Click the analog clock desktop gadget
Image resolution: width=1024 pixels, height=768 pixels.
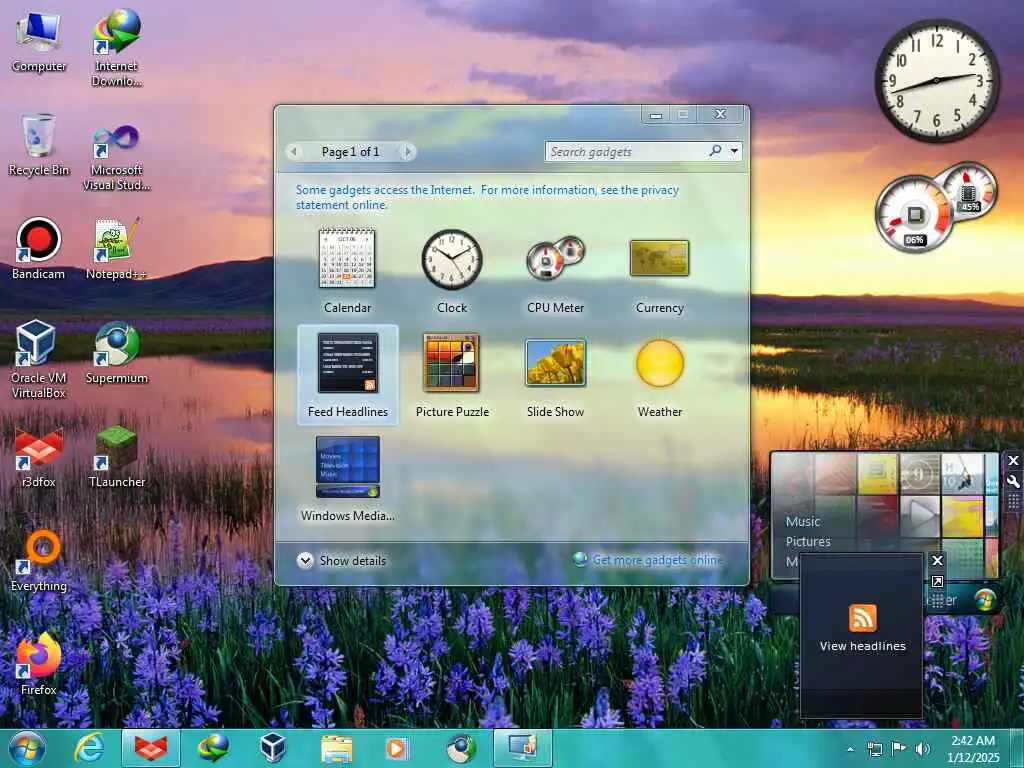coord(936,80)
